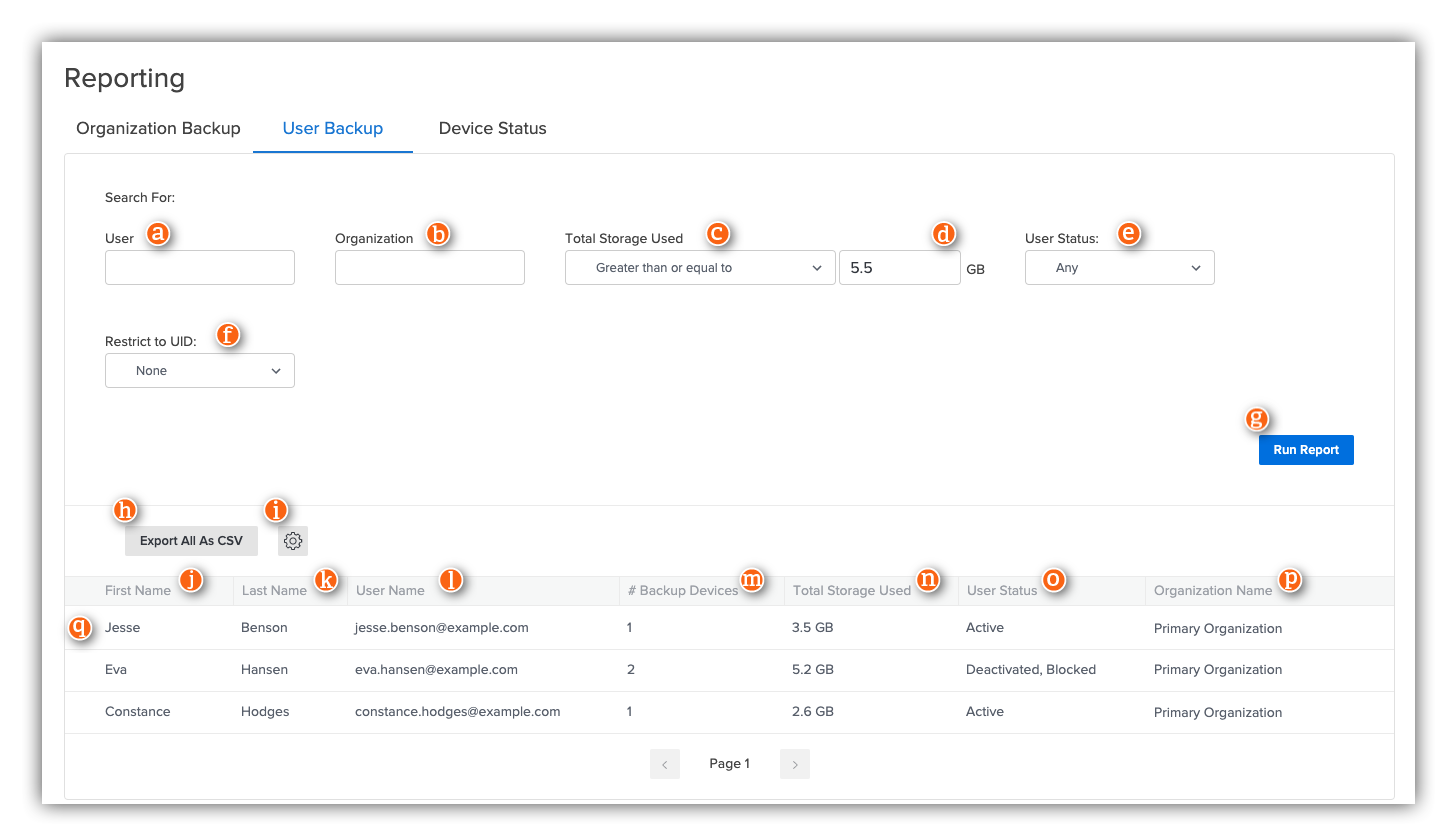
Task: Click the next page arrow
Action: (794, 763)
